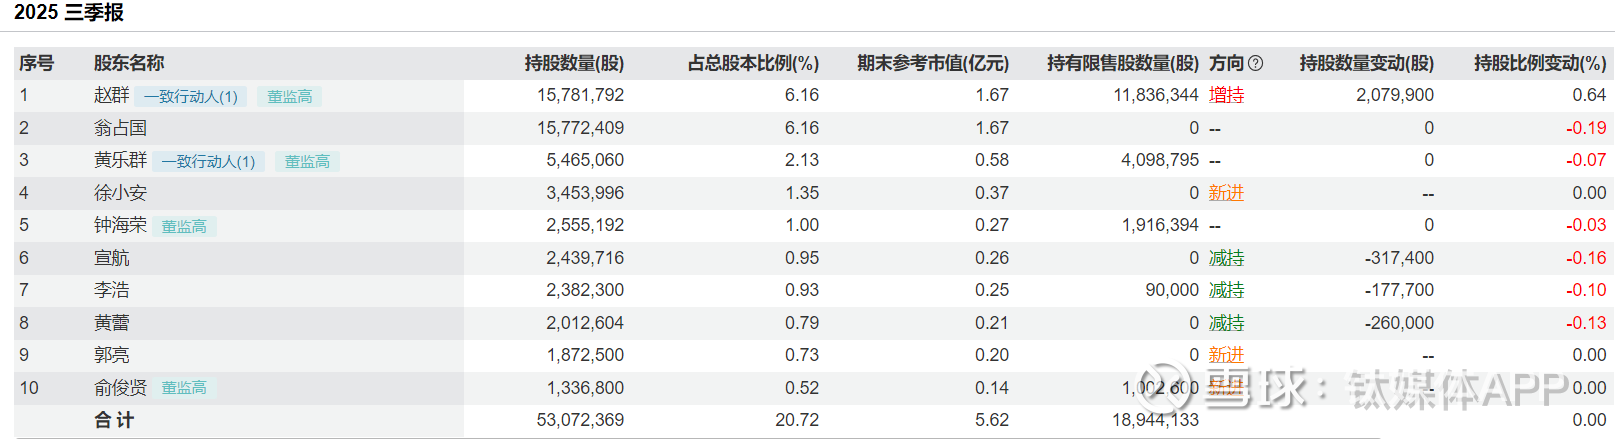
Task: Click the help icon beside 方向
Action: pos(1256,63)
